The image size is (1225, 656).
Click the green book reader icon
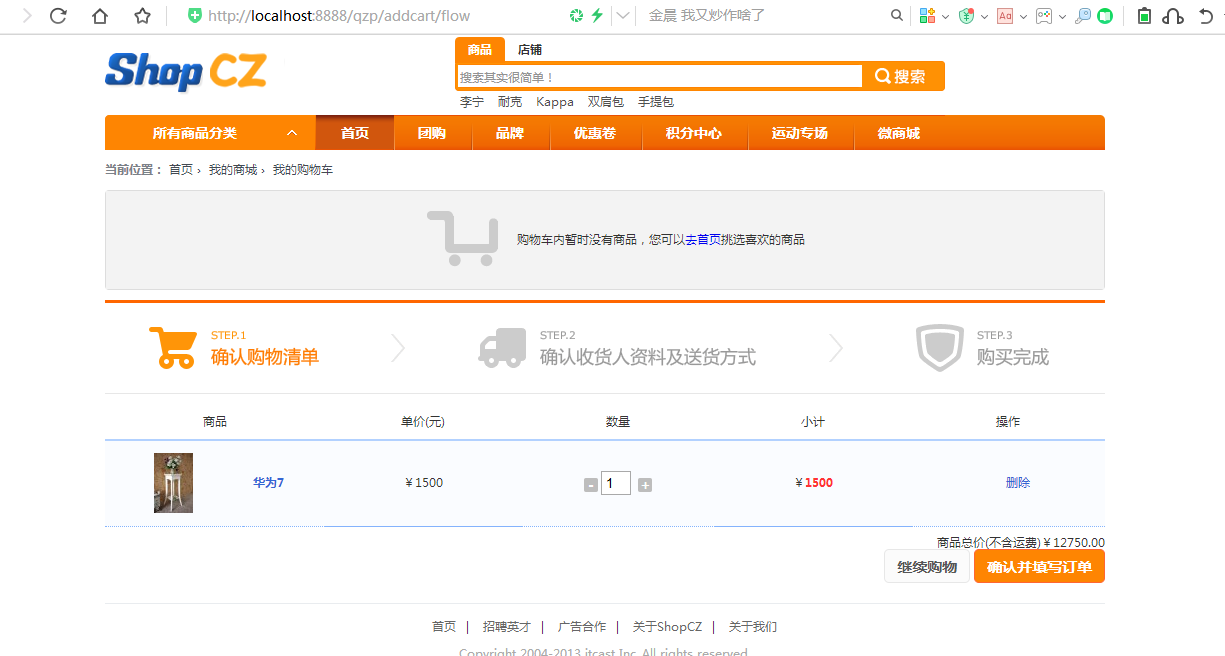(x=1104, y=15)
